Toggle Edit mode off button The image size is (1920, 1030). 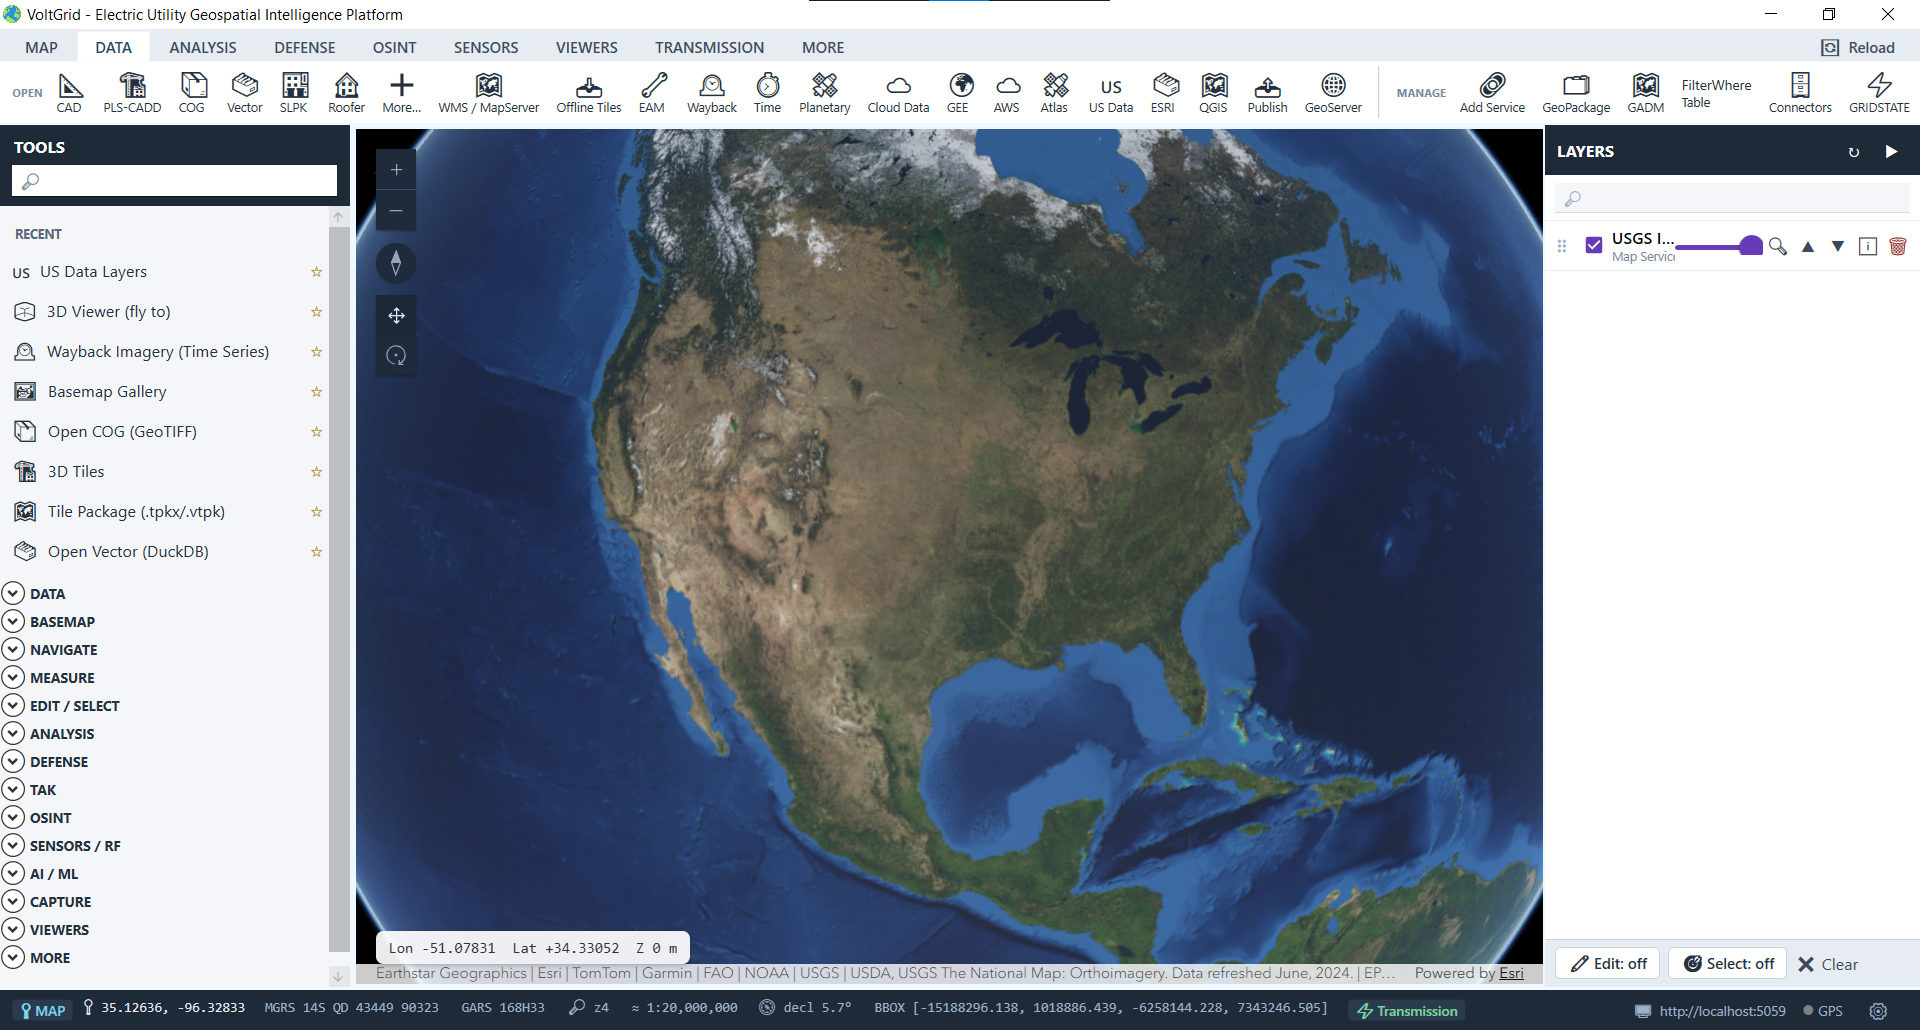click(1608, 964)
